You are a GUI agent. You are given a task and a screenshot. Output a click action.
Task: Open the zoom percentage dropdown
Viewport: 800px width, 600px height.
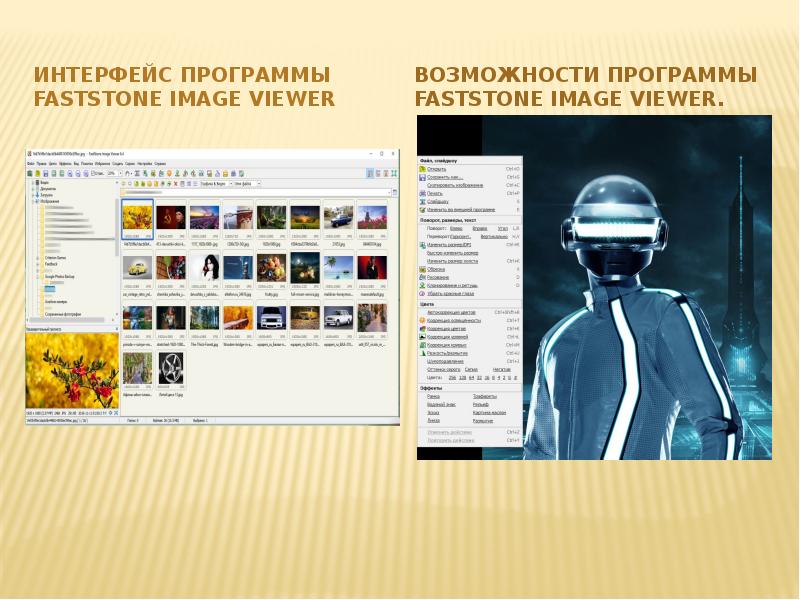120,173
